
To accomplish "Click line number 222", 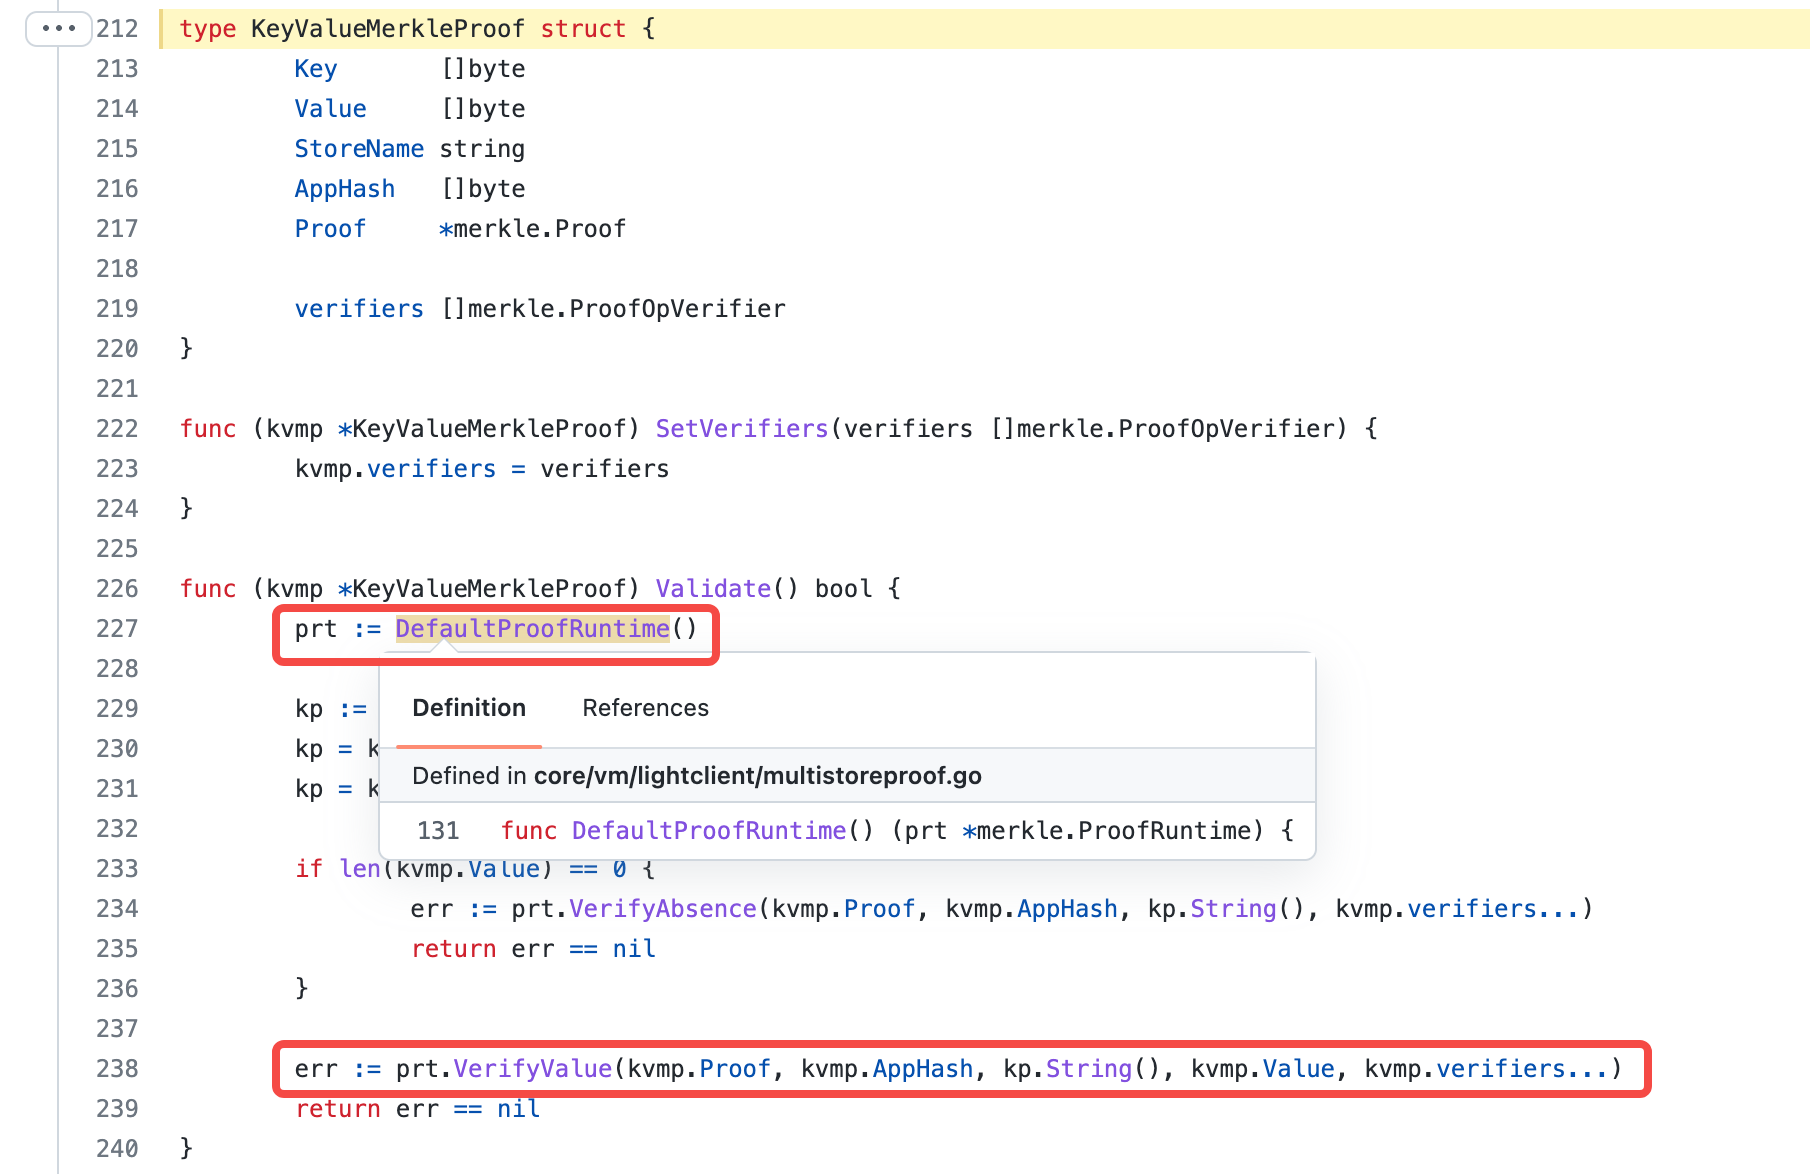I will 117,429.
